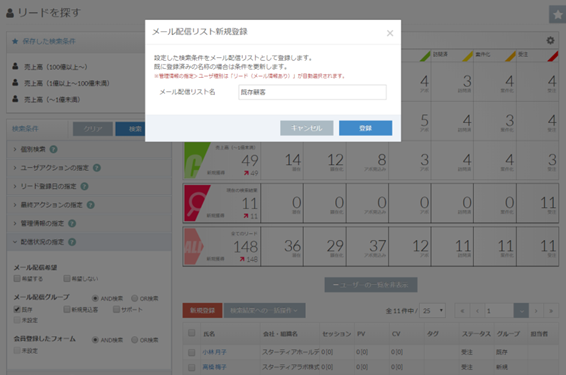Check the row checkbox for 小林 月子

point(192,352)
